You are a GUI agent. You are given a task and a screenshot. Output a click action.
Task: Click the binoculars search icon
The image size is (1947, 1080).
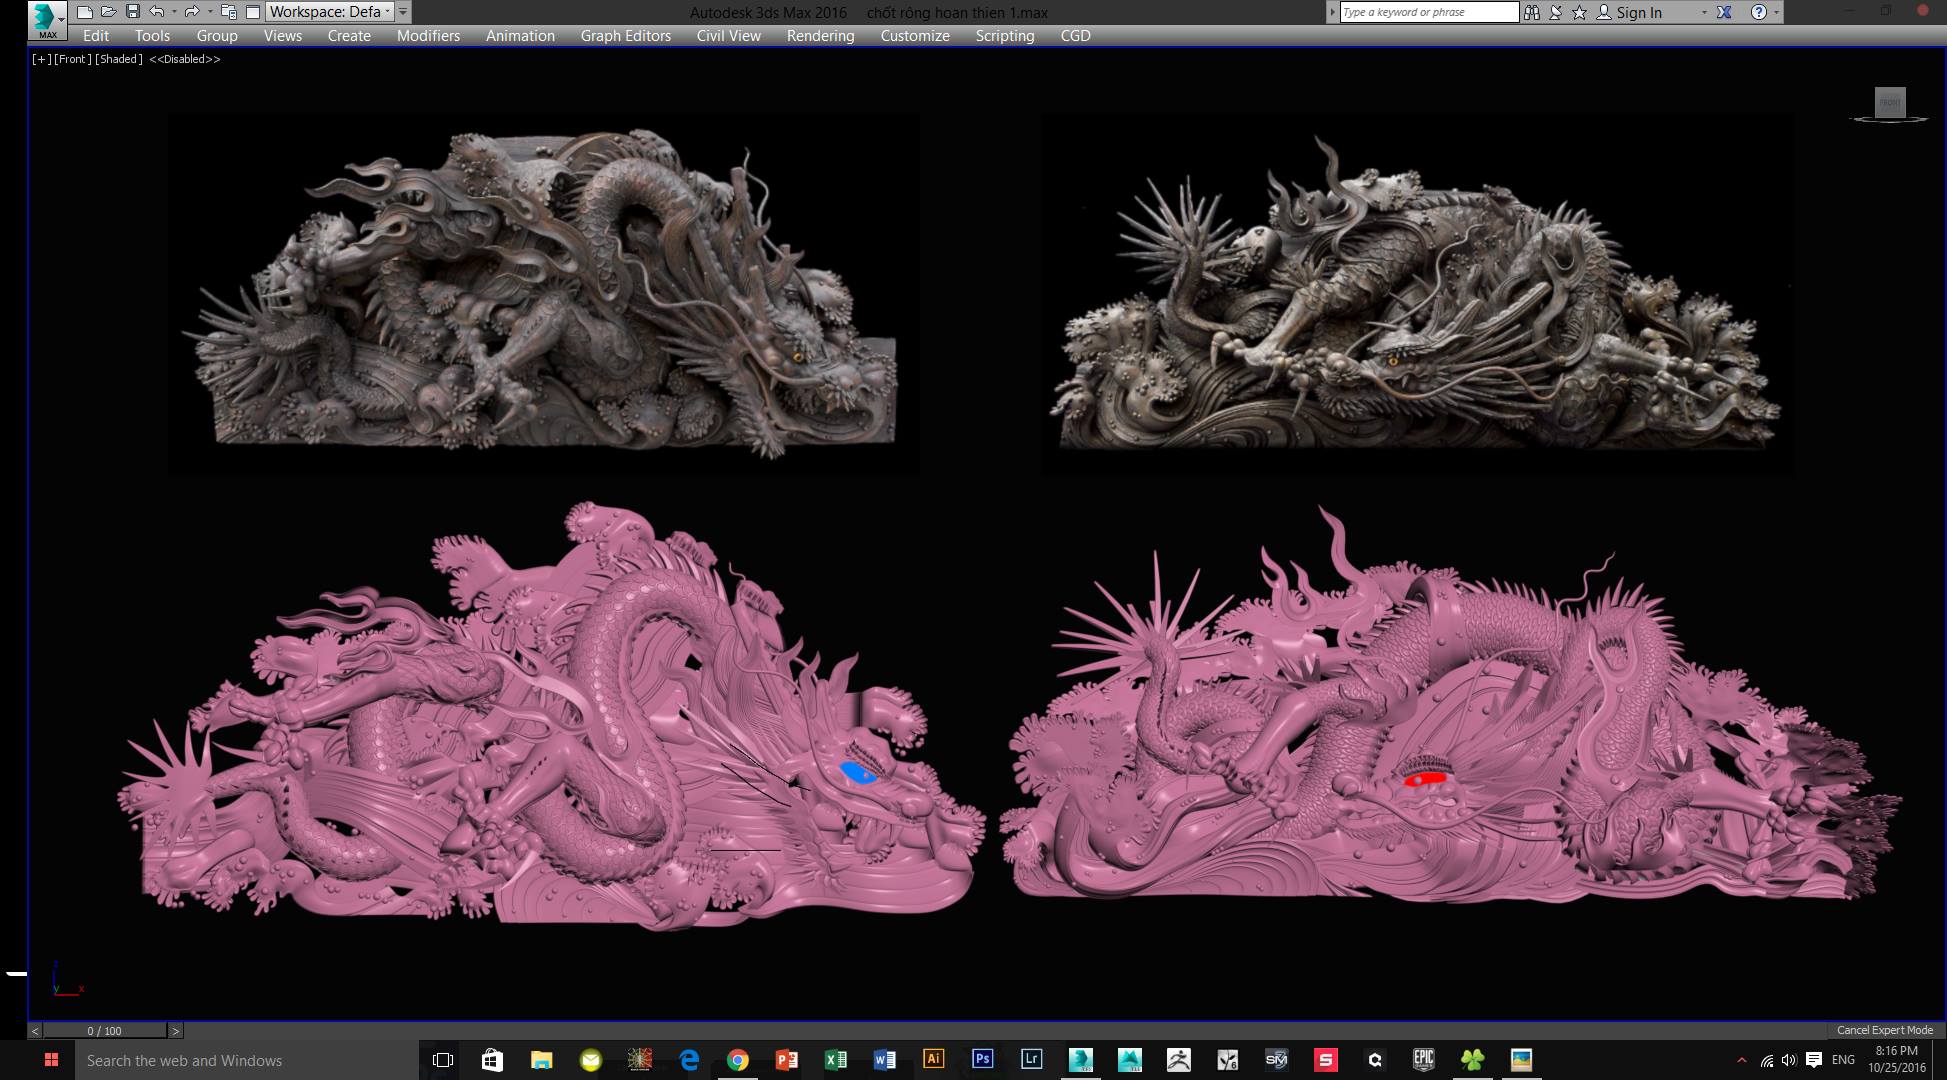(x=1532, y=12)
